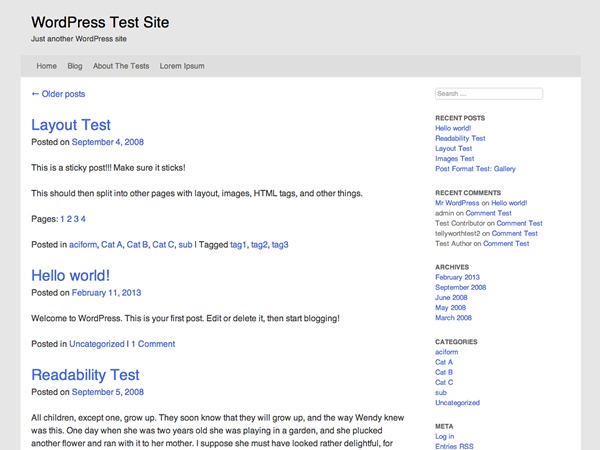Open About The Tests menu item
Screen dimensions: 600x450
121,66
